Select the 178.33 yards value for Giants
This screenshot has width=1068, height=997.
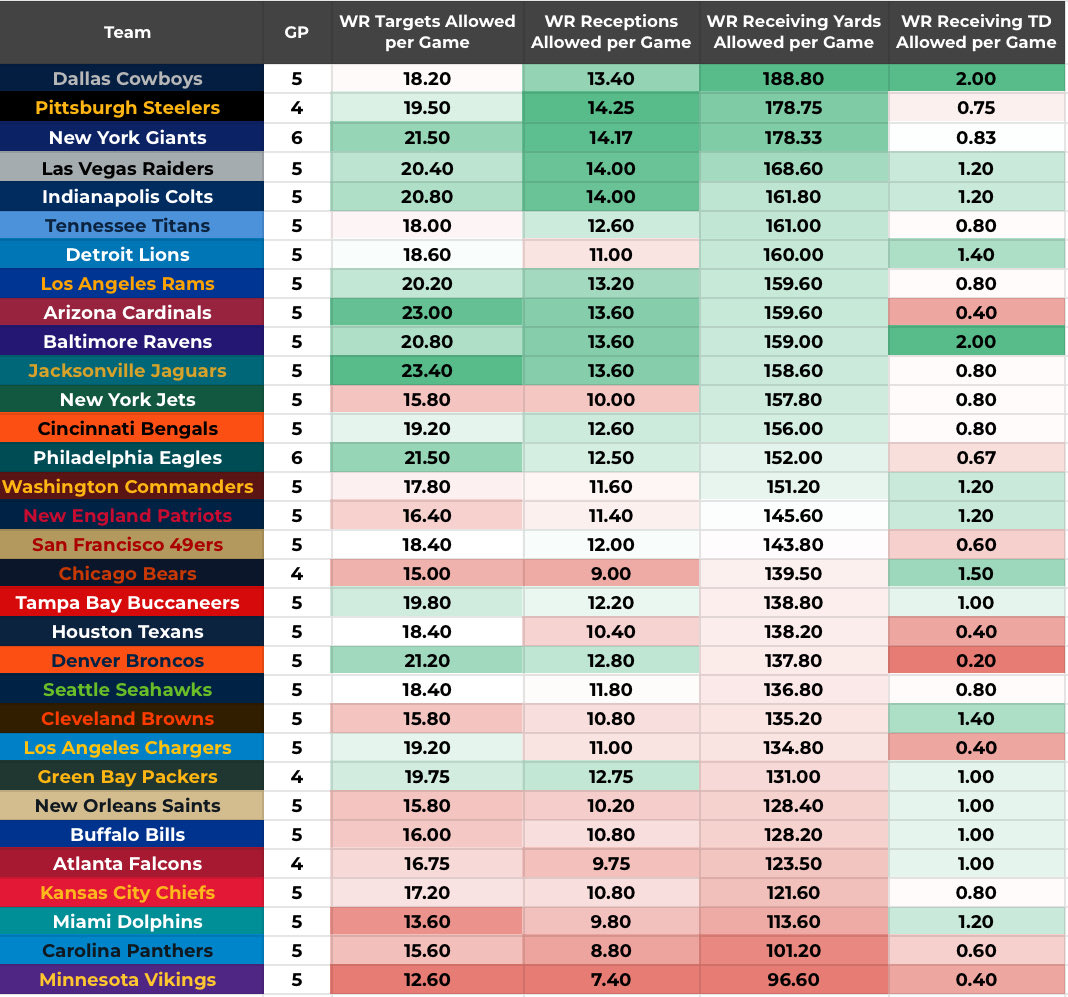pos(794,138)
